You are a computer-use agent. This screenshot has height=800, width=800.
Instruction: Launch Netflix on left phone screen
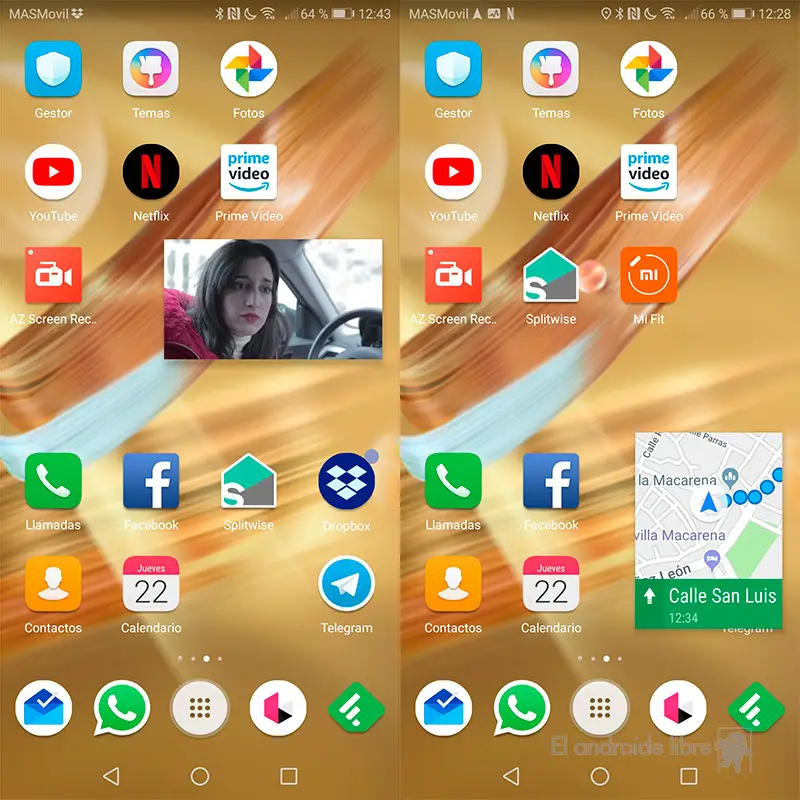pos(151,172)
